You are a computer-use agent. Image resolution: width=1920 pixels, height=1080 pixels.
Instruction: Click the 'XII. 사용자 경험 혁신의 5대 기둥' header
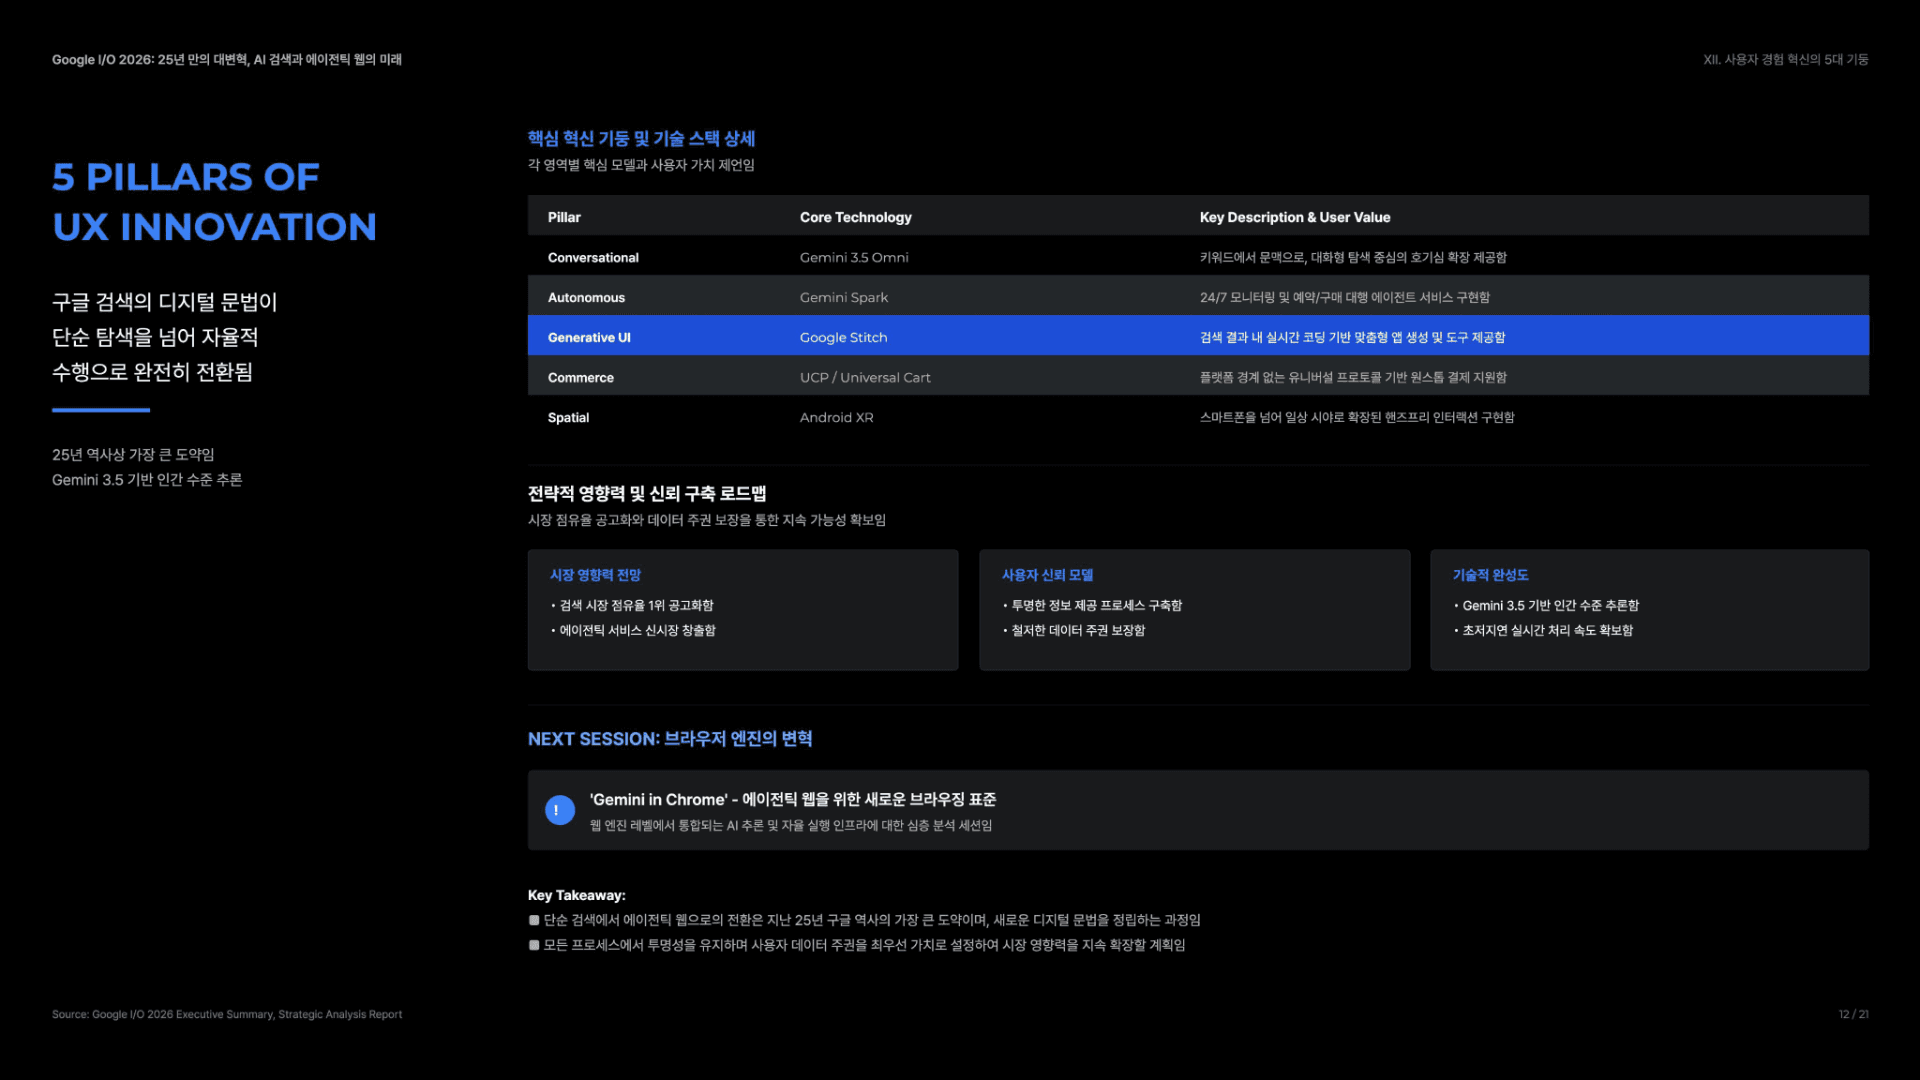(x=1786, y=59)
